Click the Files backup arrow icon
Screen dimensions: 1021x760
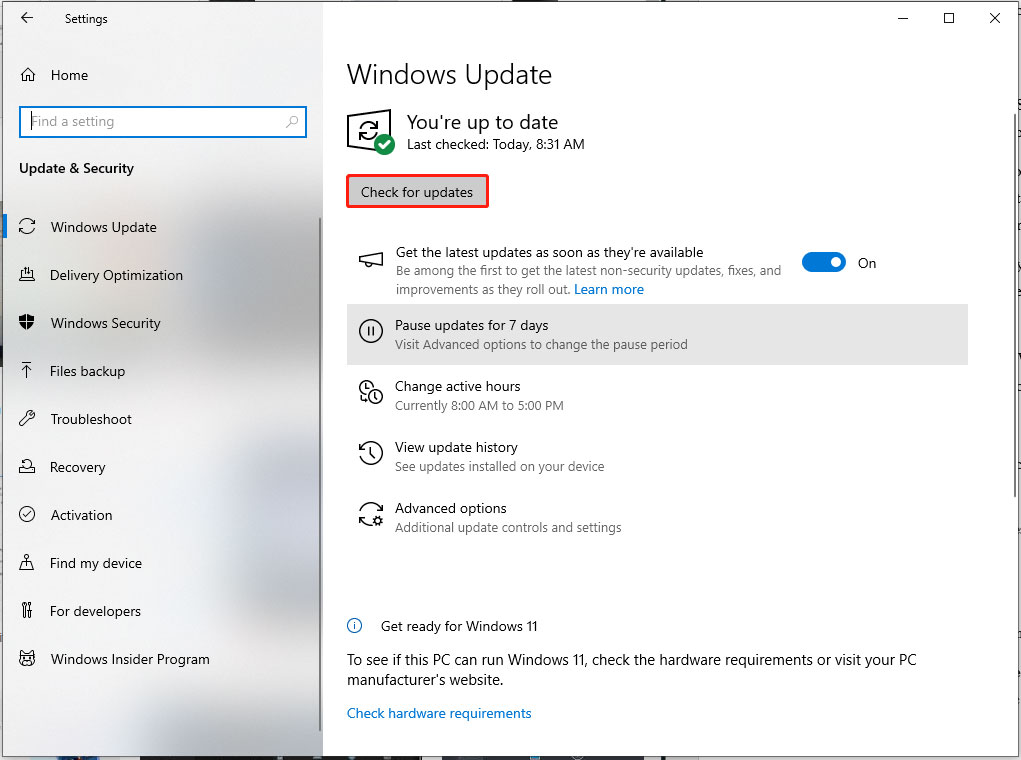click(x=27, y=371)
